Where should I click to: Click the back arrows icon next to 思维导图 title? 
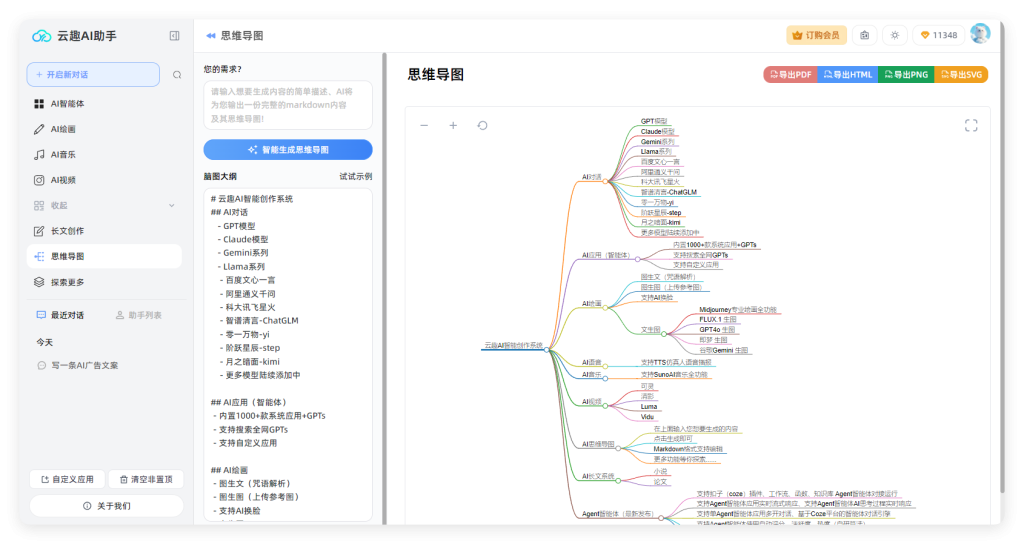[211, 35]
